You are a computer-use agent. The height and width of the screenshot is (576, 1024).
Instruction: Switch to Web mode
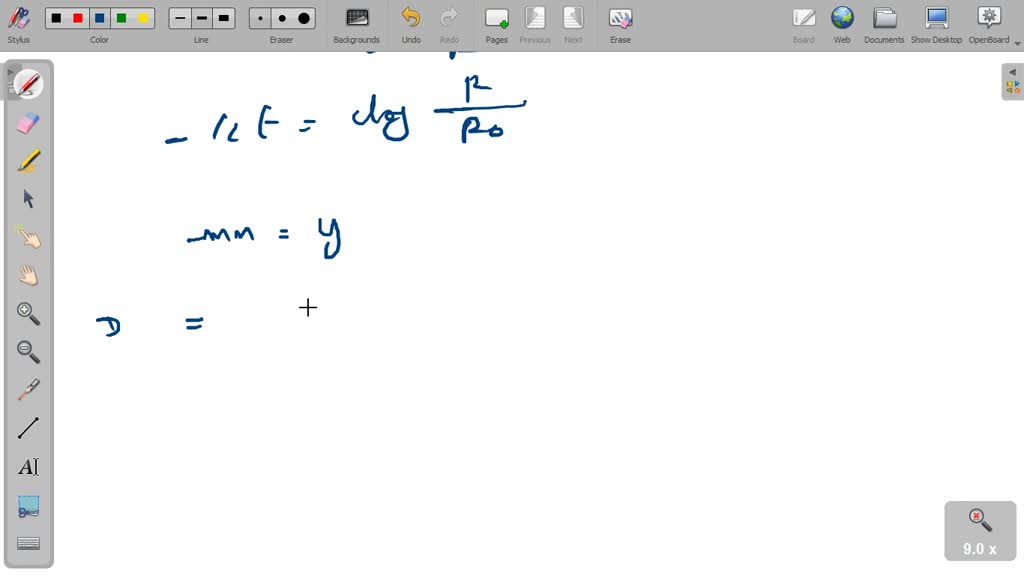coord(842,25)
